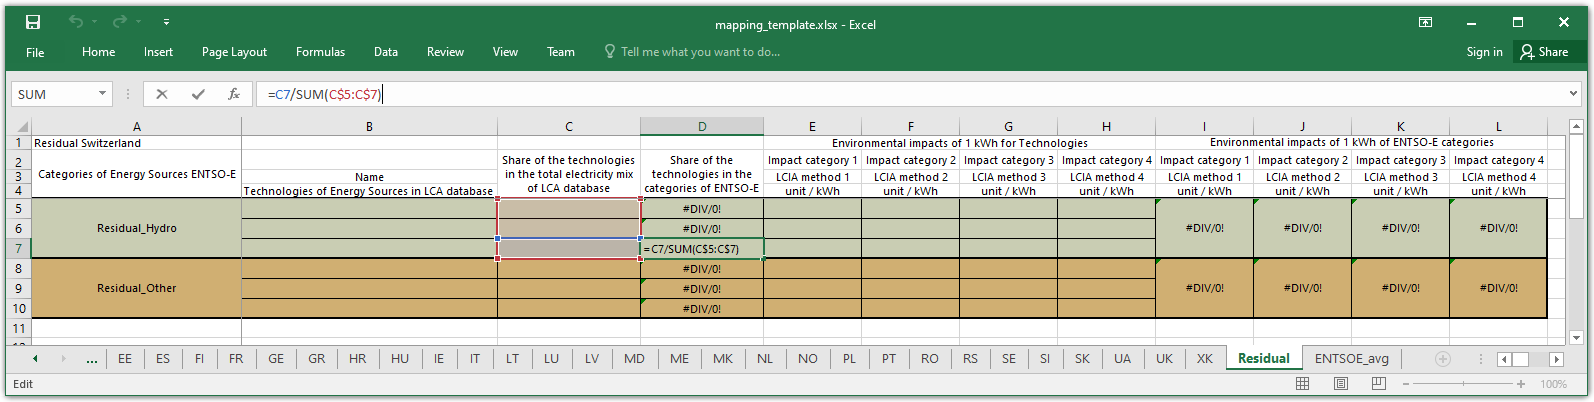This screenshot has height=402, width=1594.
Task: Select column D header
Action: tap(702, 127)
